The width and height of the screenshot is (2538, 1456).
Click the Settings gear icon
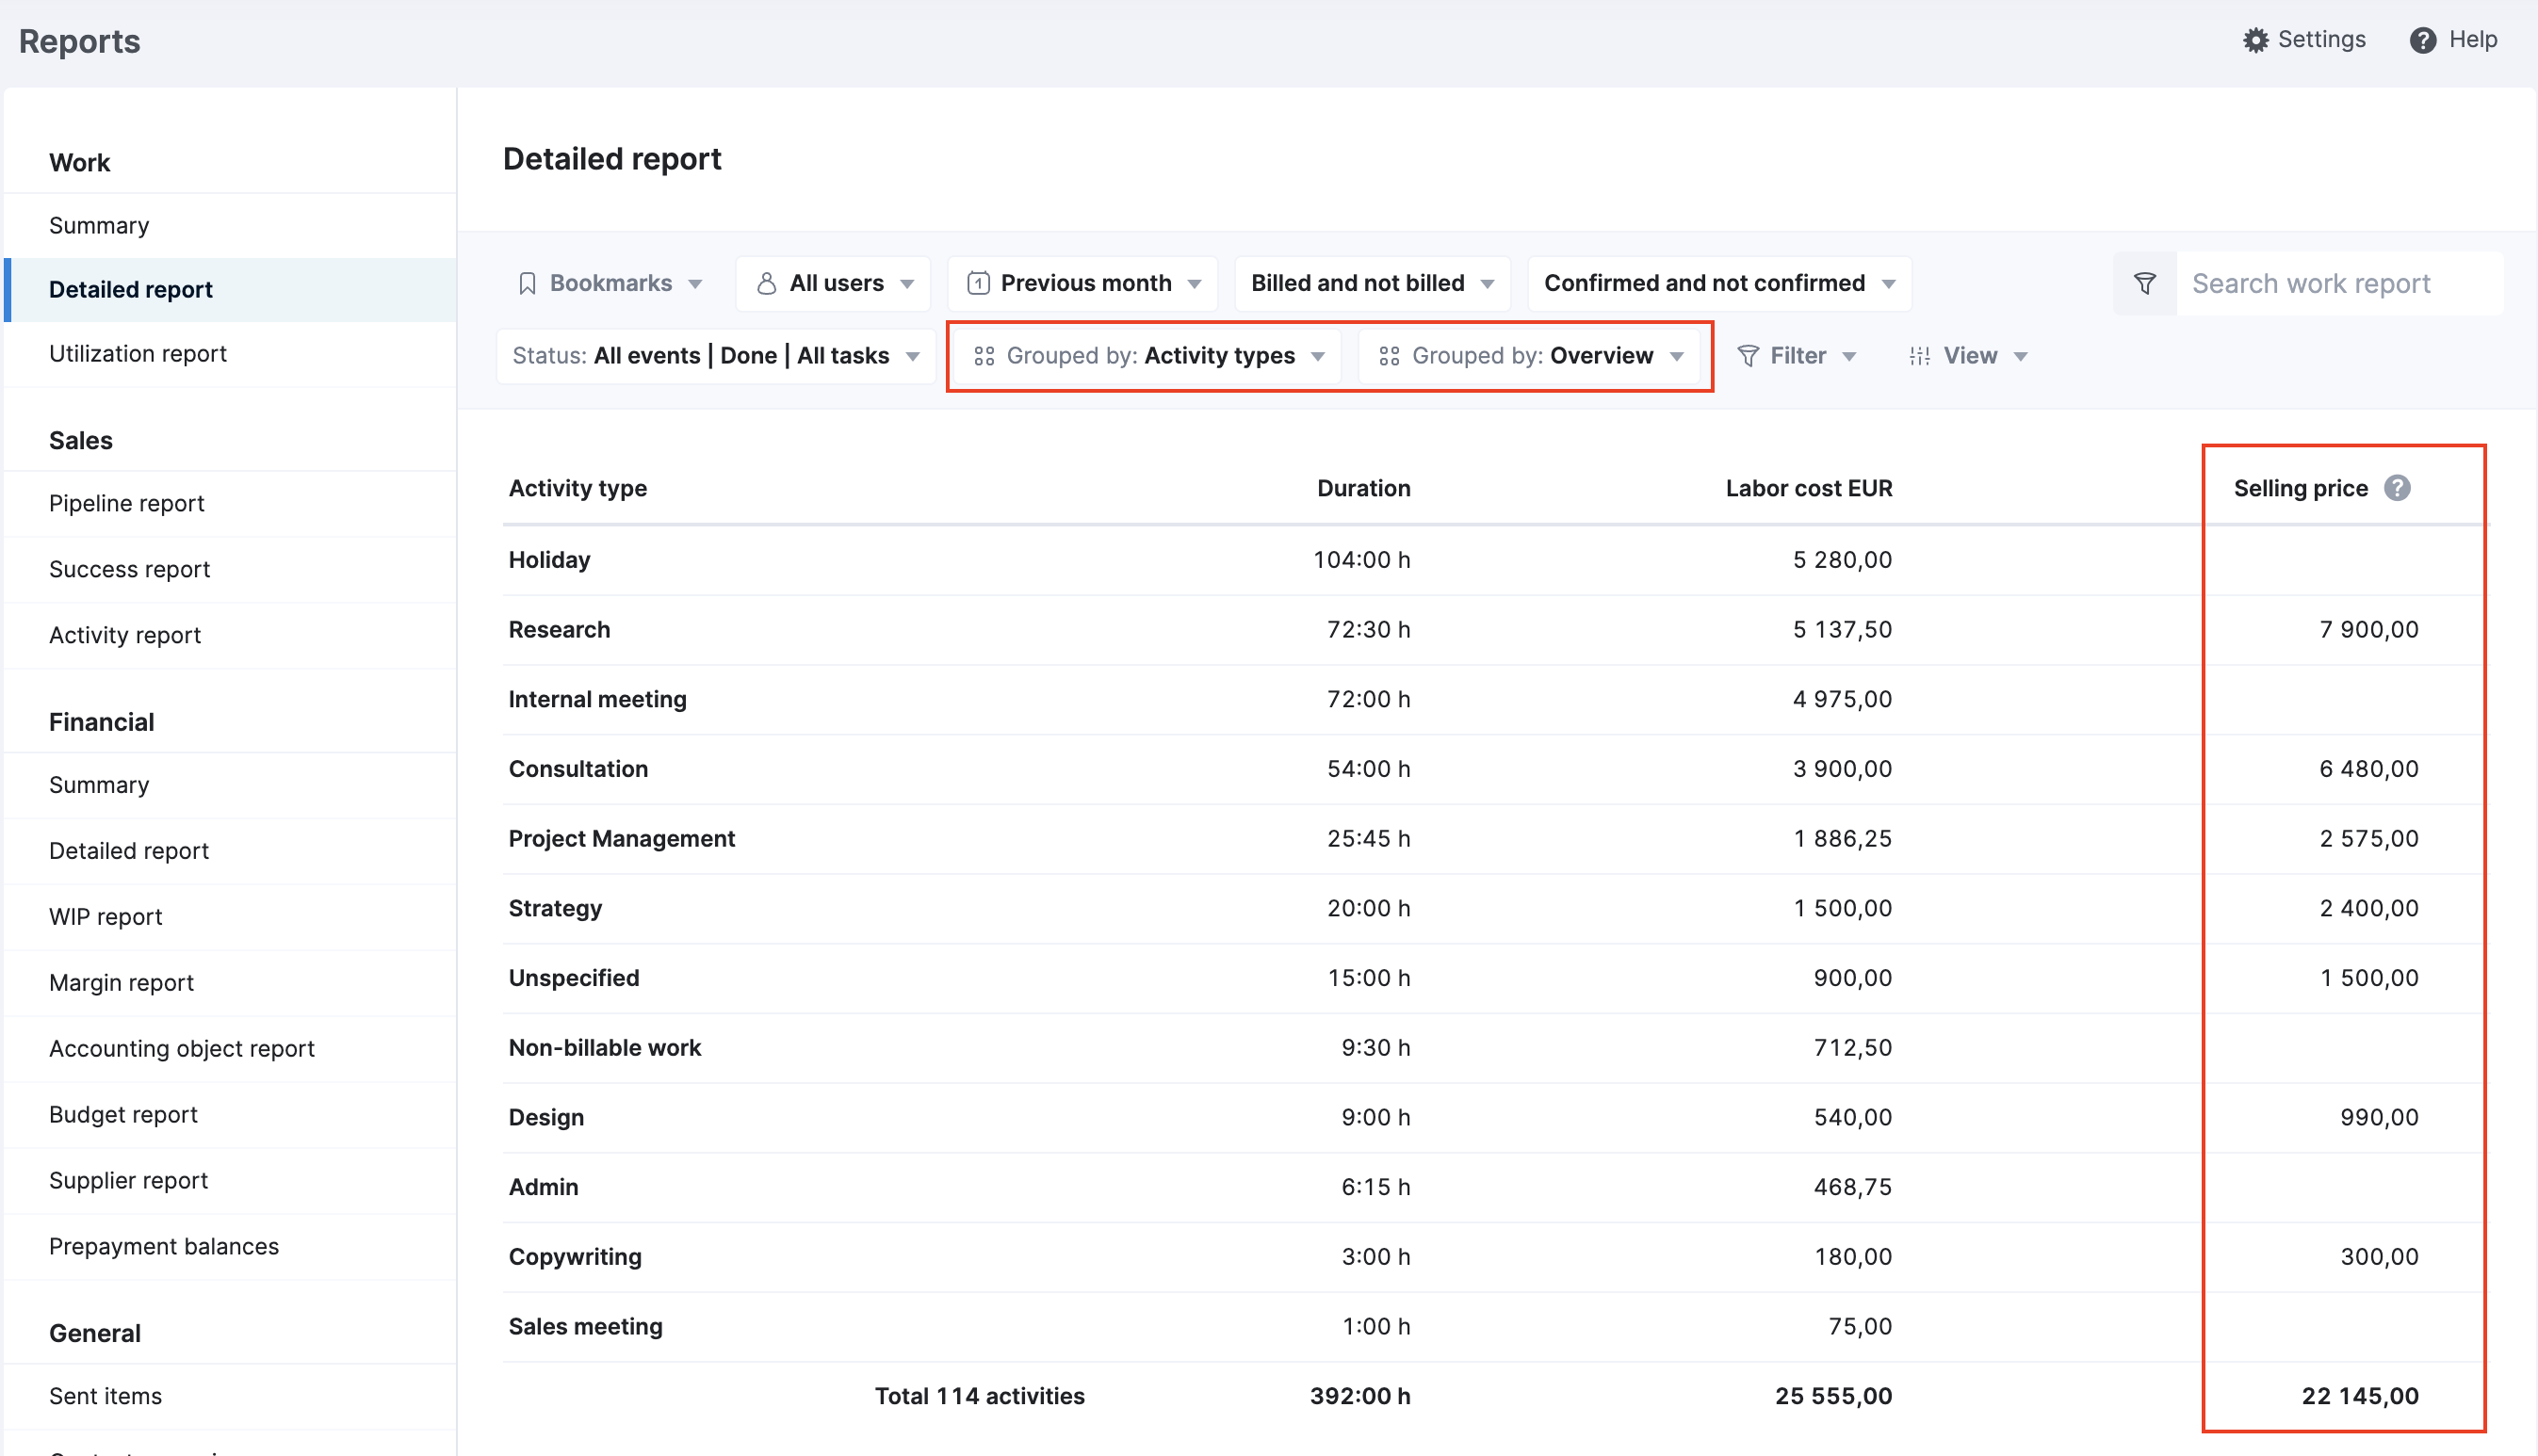2255,40
